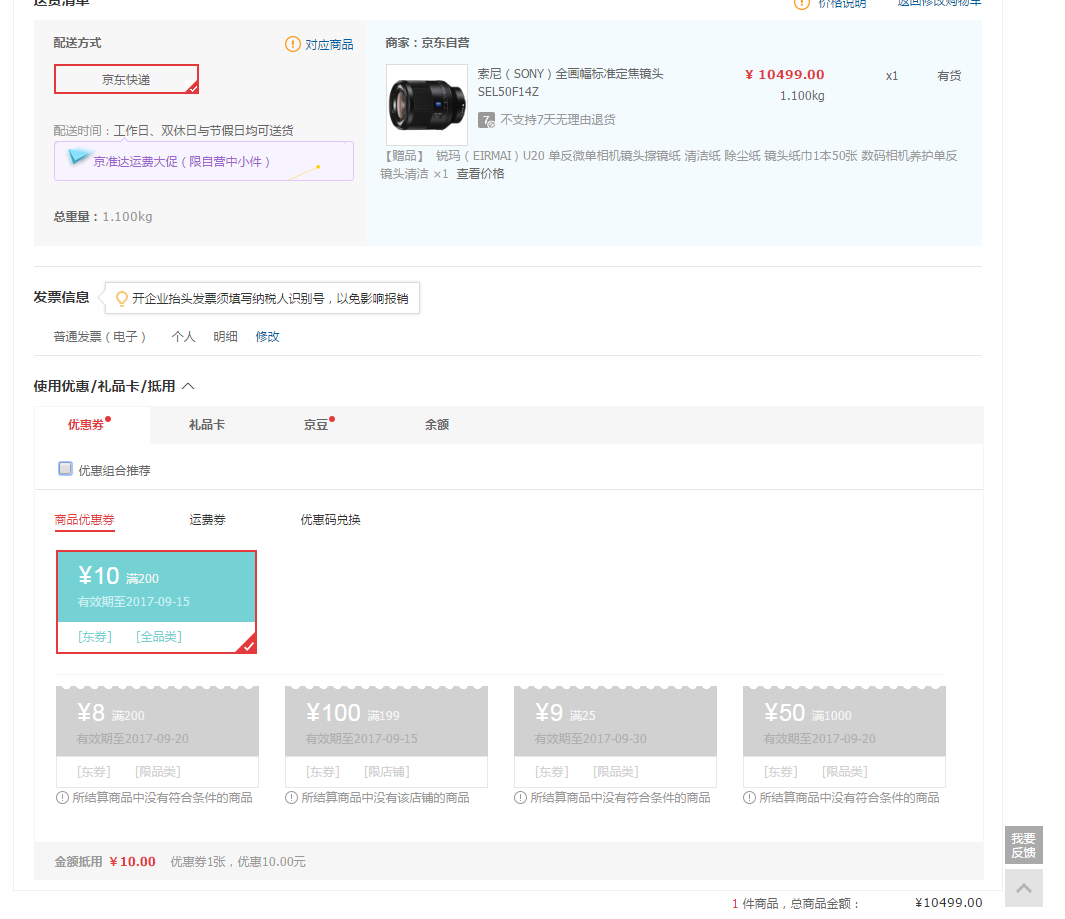Click warning icon under ¥50 coupon
This screenshot has width=1065, height=919.
(749, 798)
